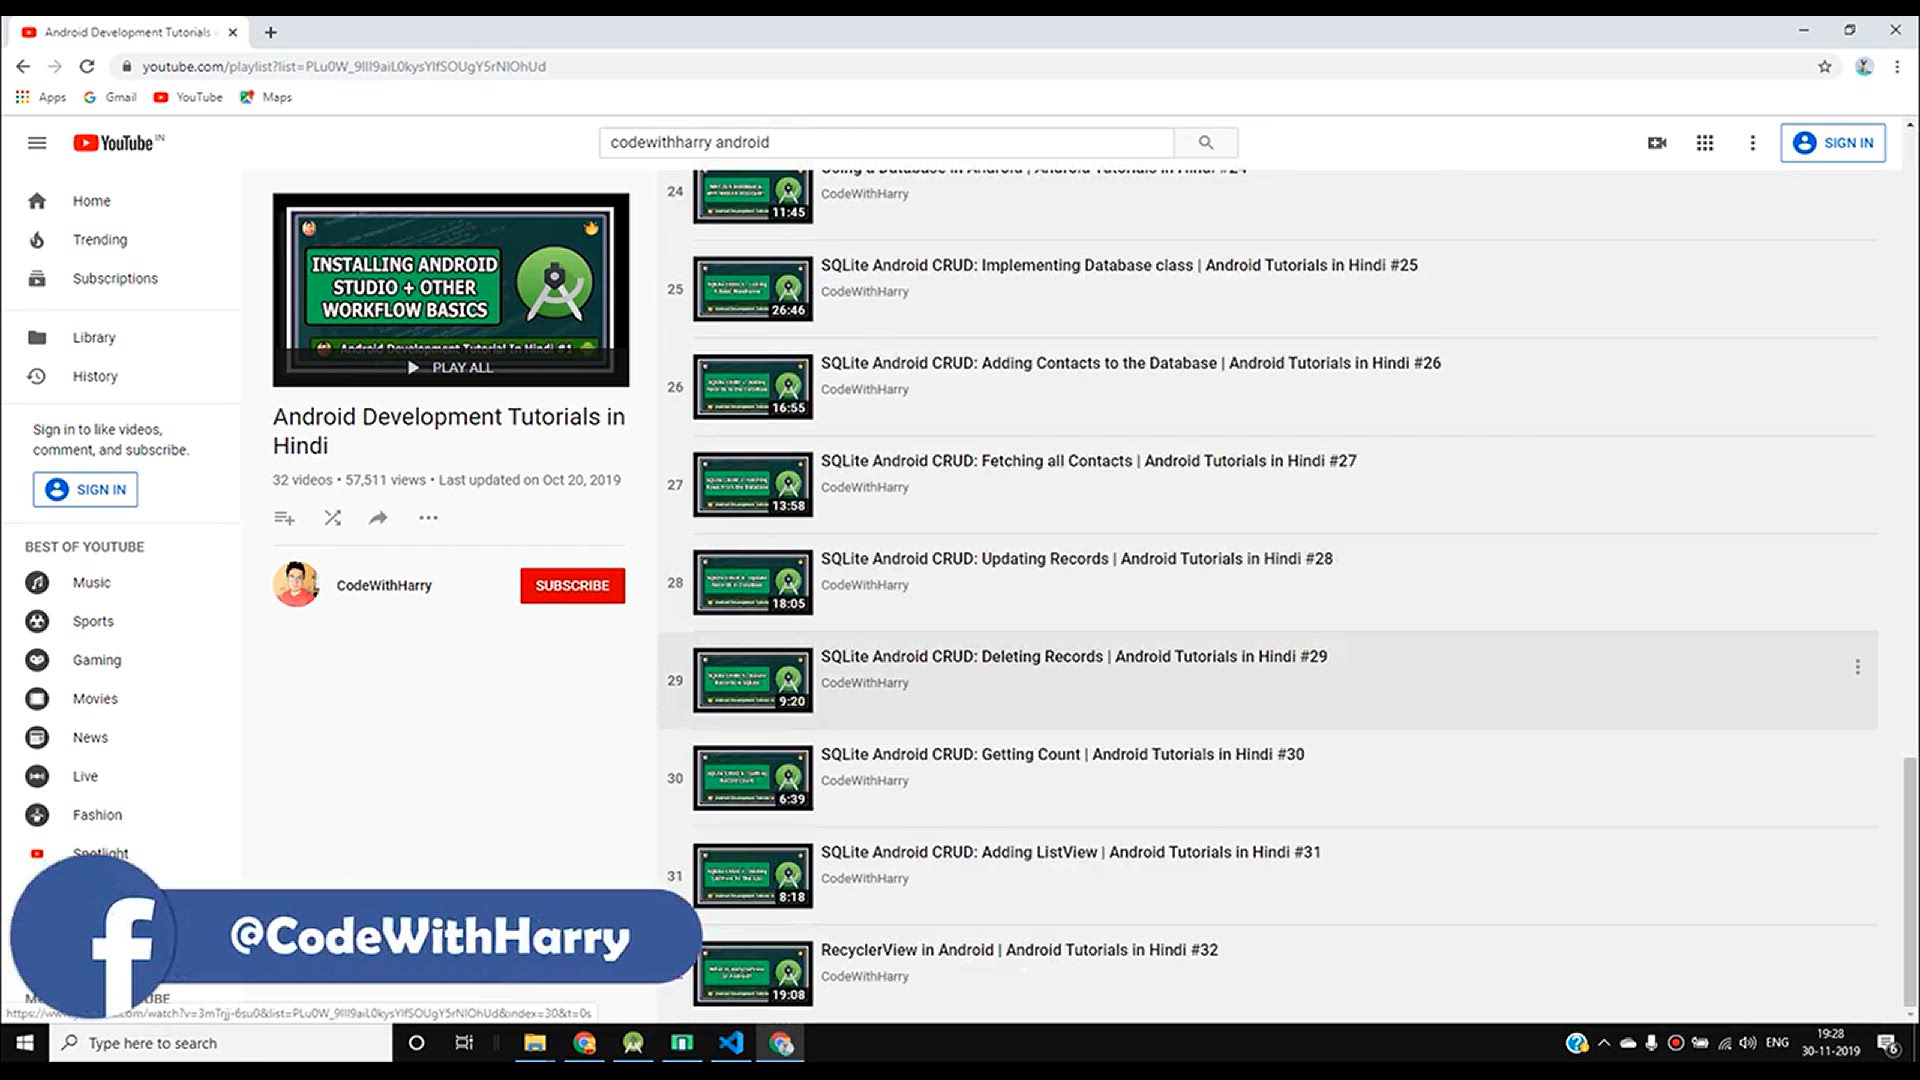
Task: Click the Gaming category icon
Action: (37, 661)
